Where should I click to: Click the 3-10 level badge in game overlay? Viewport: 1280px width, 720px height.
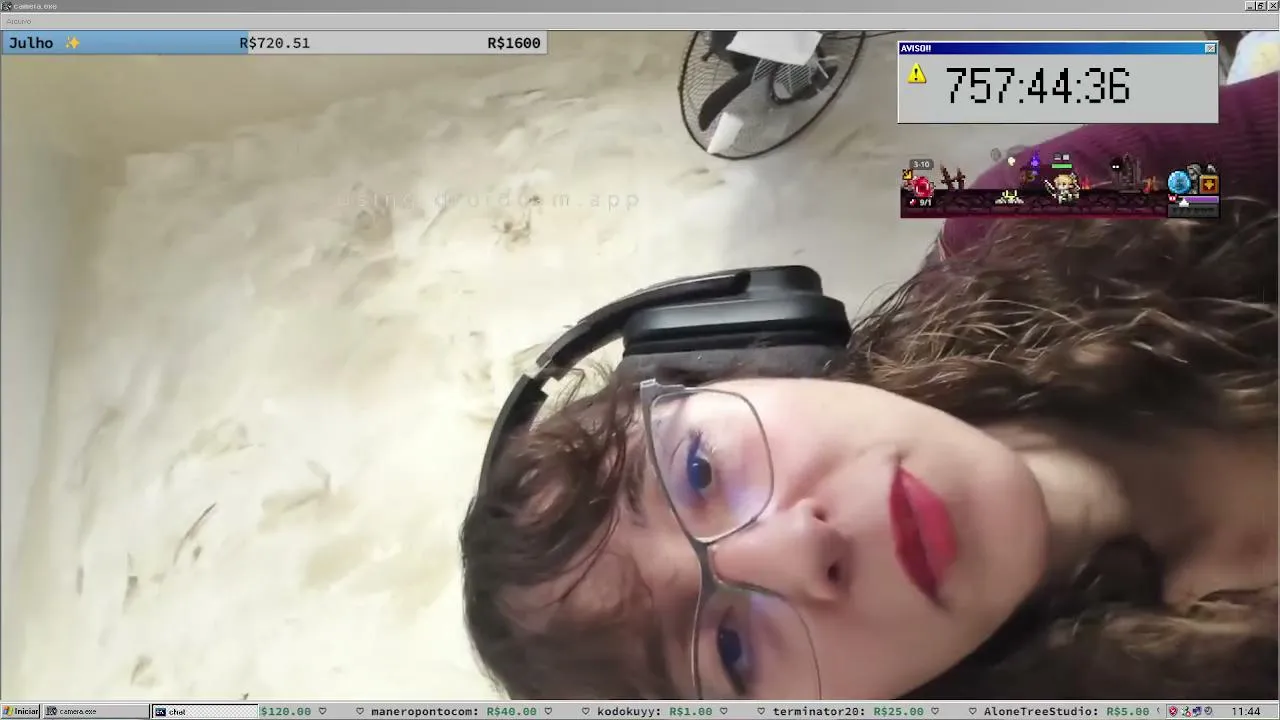tap(921, 165)
